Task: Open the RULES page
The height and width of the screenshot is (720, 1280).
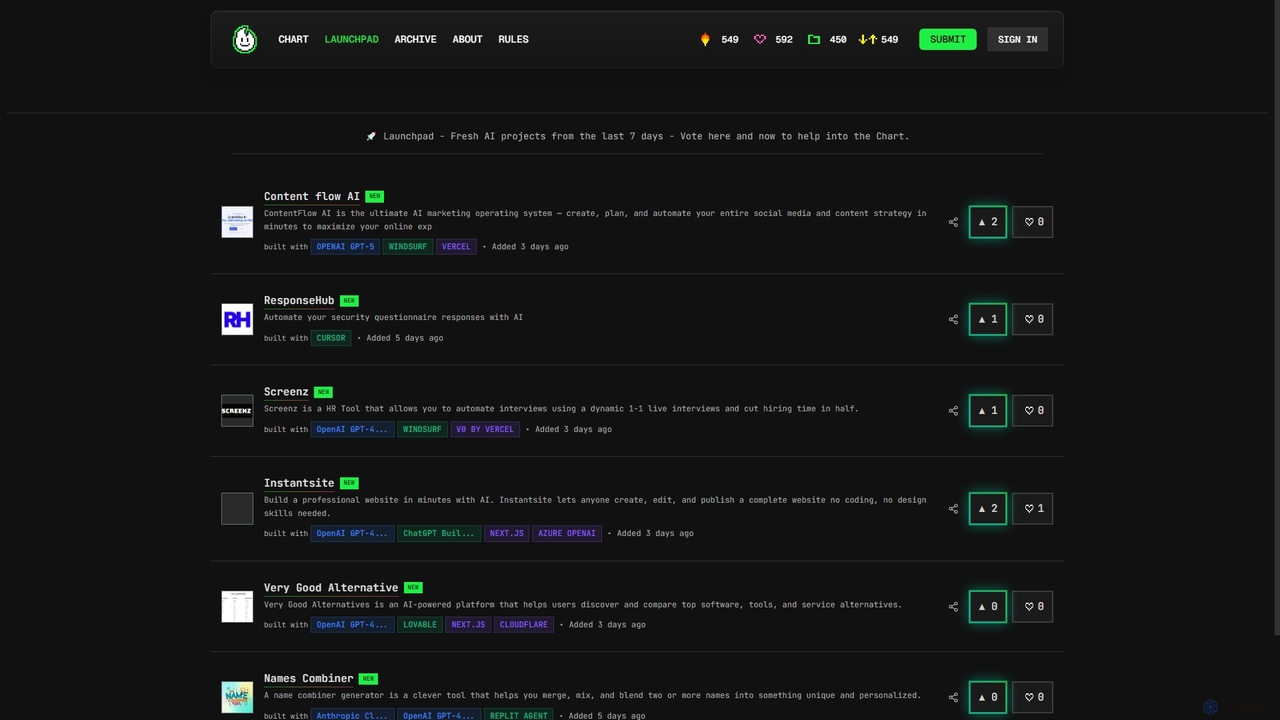Action: click(x=513, y=39)
